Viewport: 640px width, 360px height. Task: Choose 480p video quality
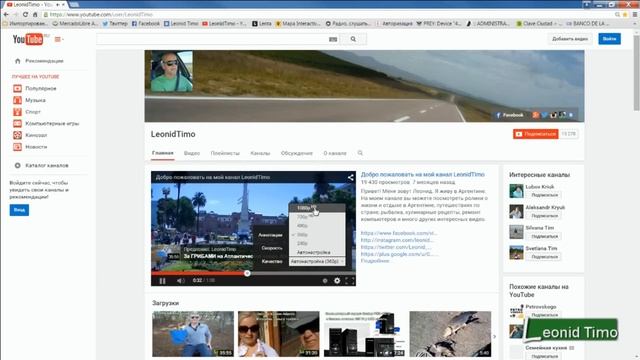[317, 226]
